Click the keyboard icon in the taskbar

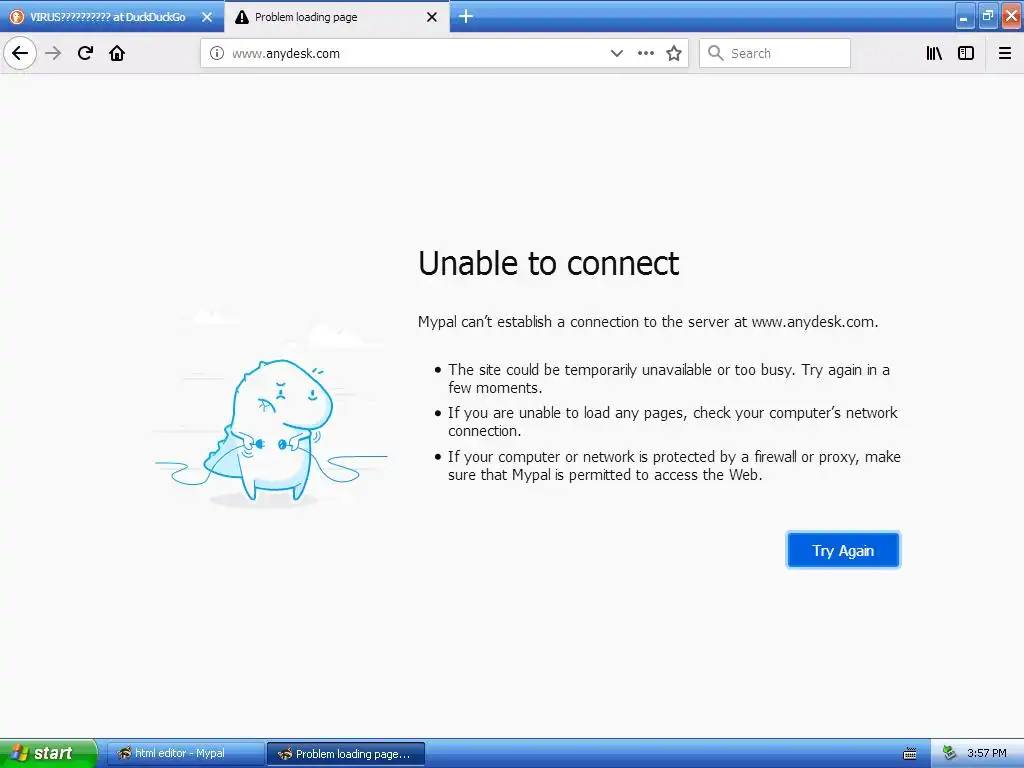click(x=909, y=754)
